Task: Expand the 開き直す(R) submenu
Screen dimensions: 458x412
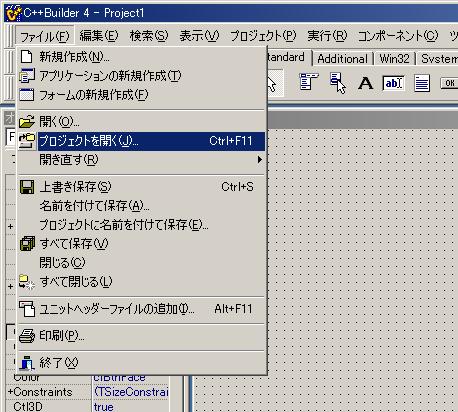Action: pos(141,160)
